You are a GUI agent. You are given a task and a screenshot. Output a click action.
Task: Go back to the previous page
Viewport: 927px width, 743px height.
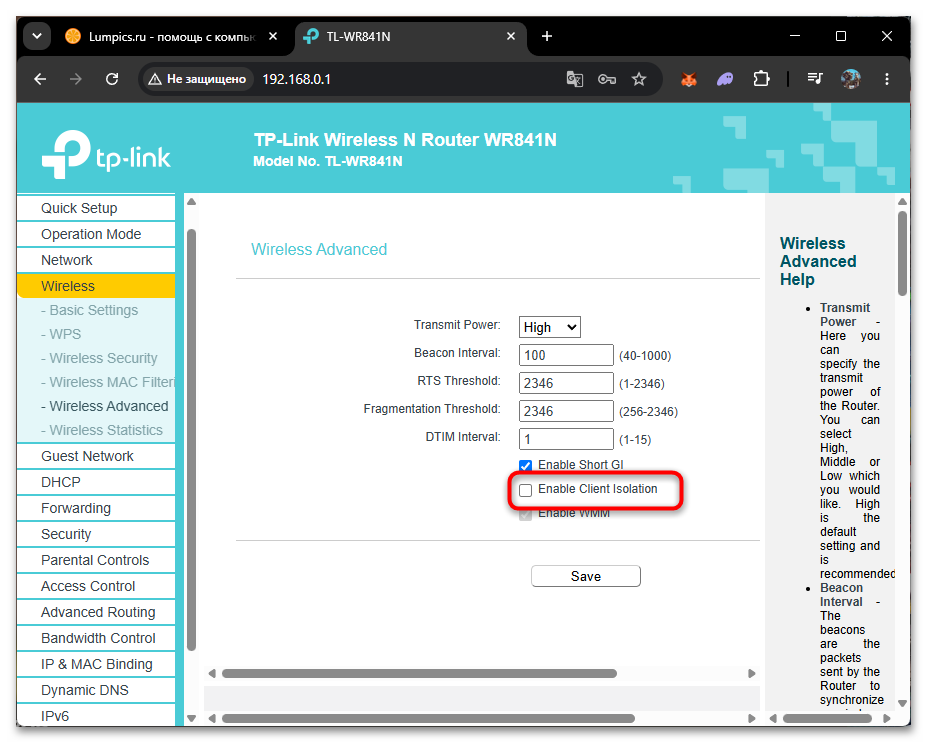tap(40, 79)
